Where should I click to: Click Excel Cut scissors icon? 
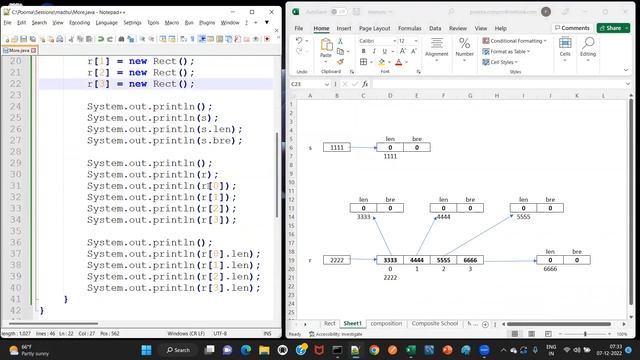click(x=340, y=41)
